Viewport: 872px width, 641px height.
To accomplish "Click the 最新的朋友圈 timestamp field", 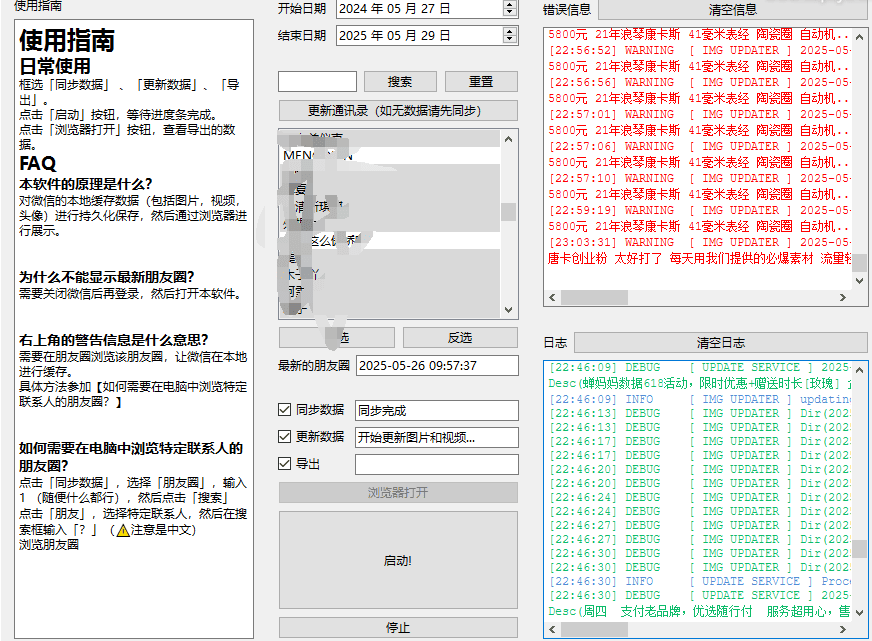I will (437, 365).
